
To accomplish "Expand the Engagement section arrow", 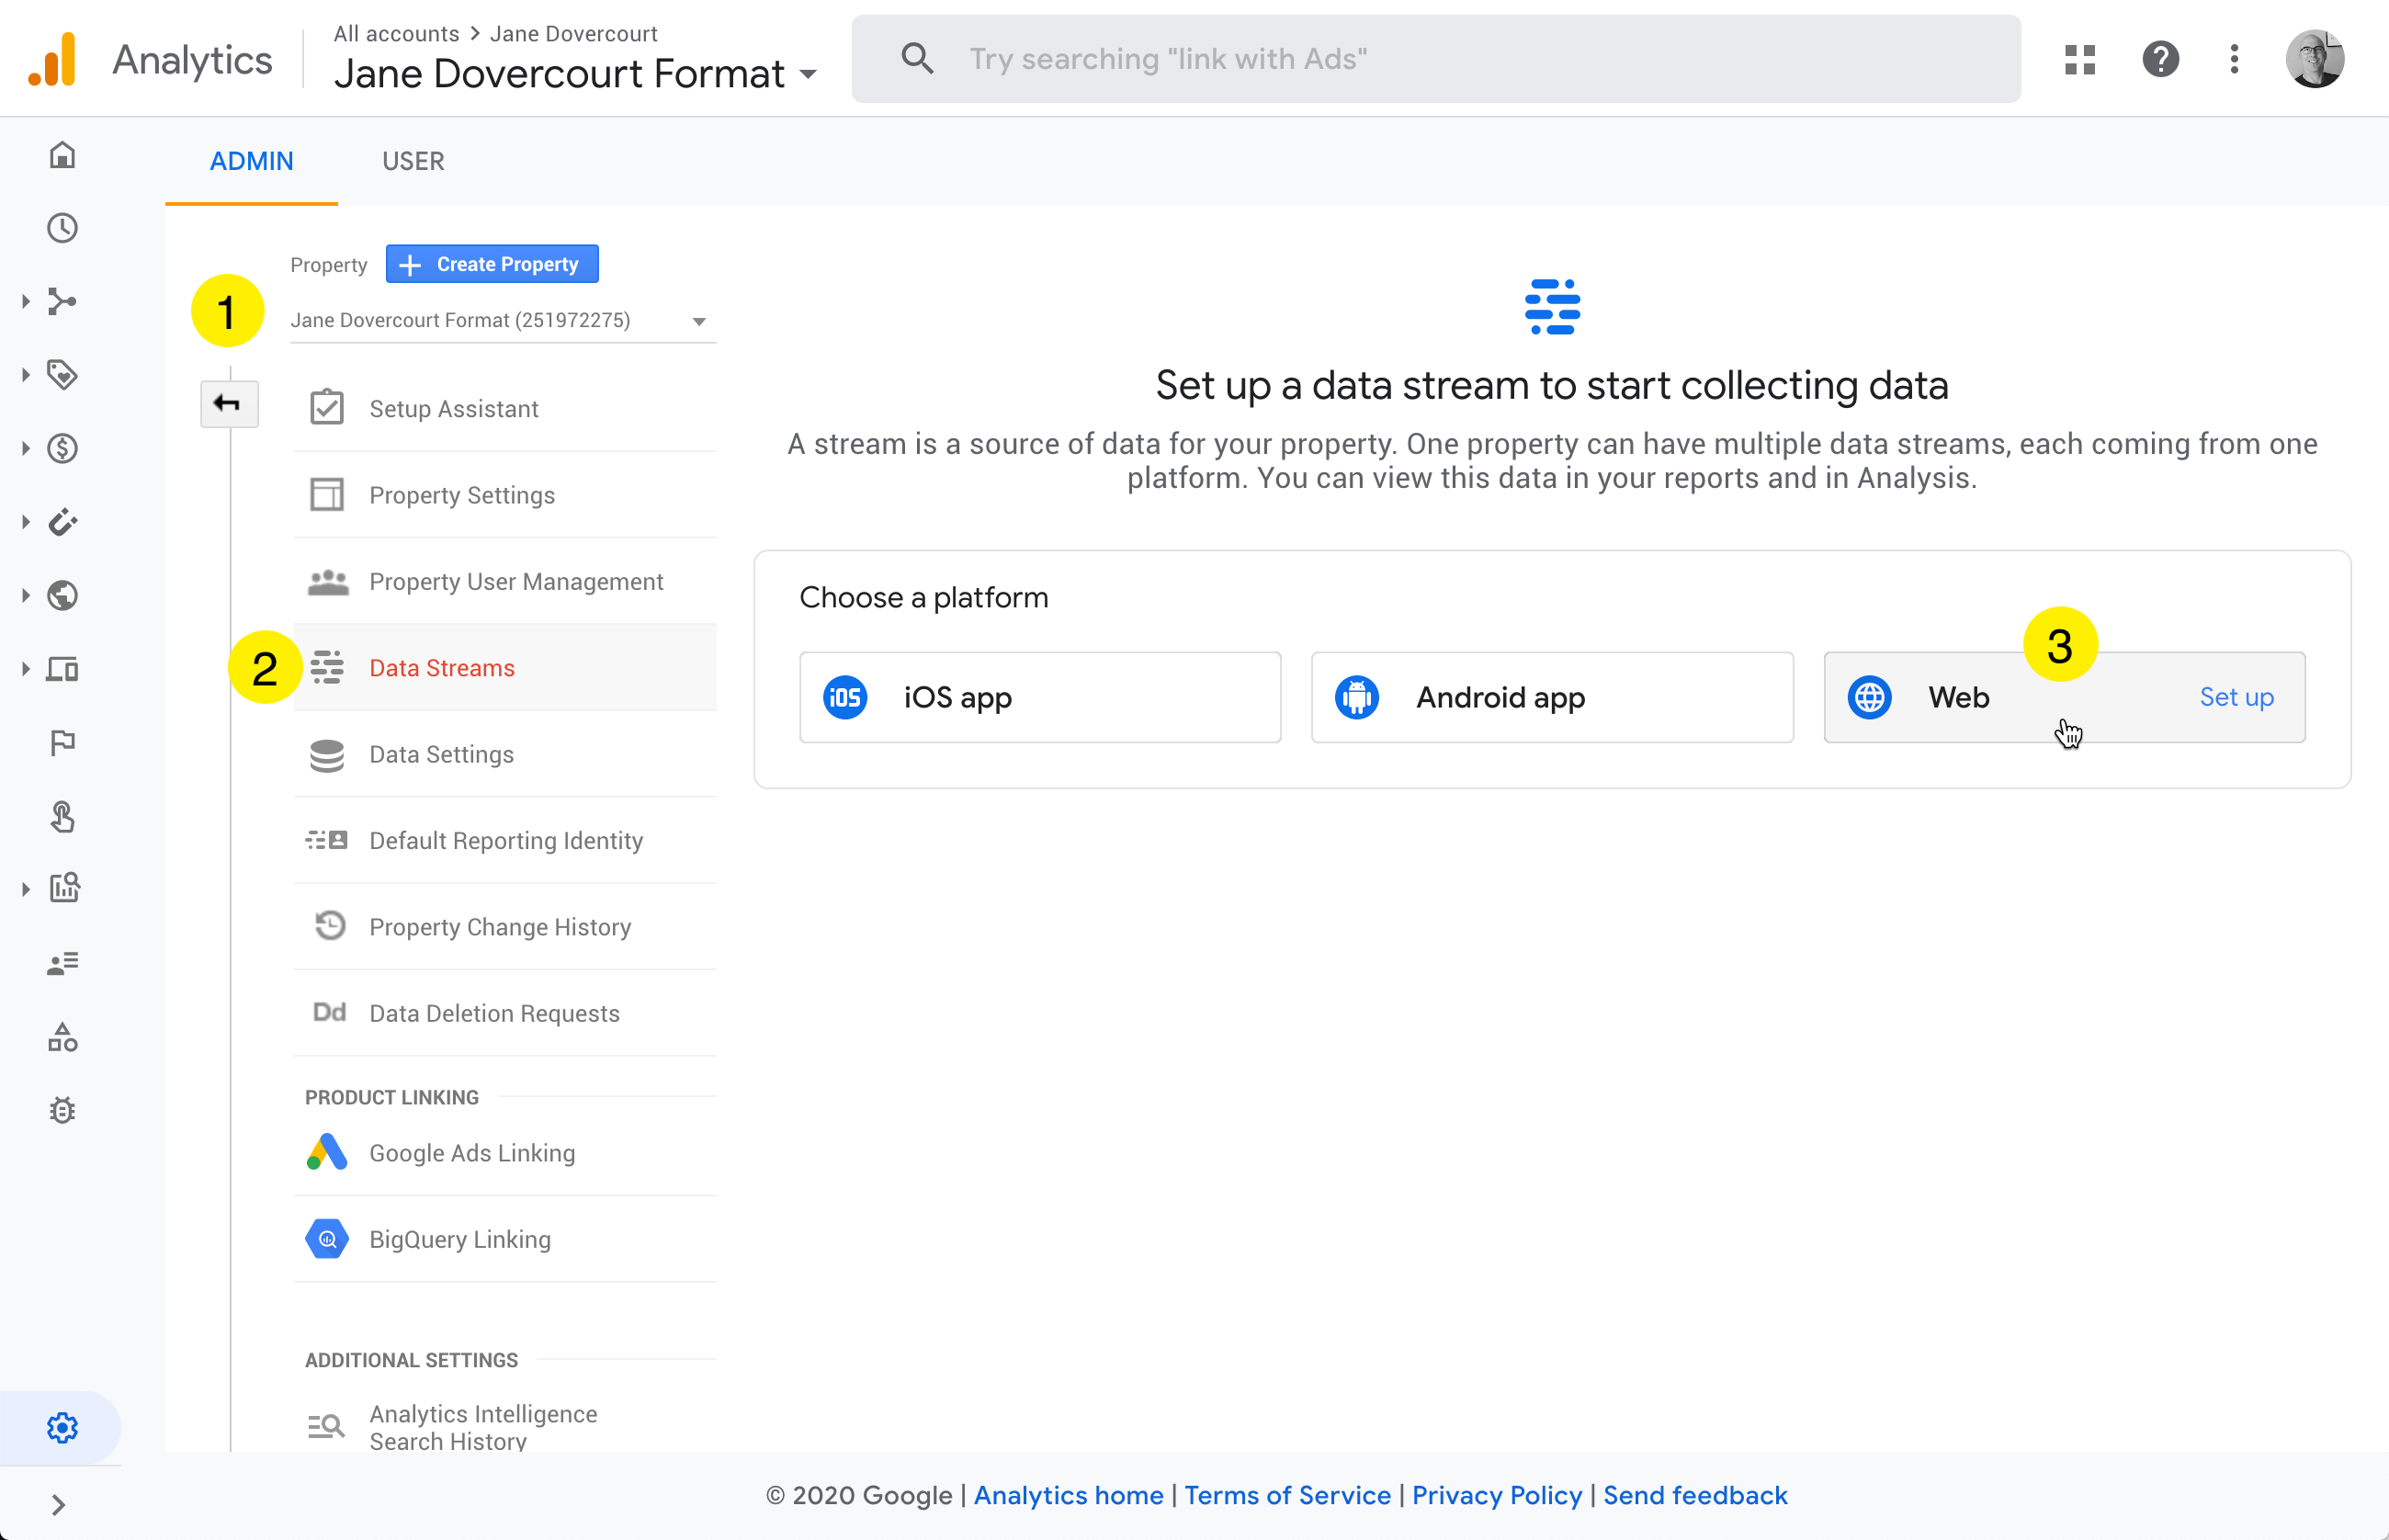I will 25,375.
